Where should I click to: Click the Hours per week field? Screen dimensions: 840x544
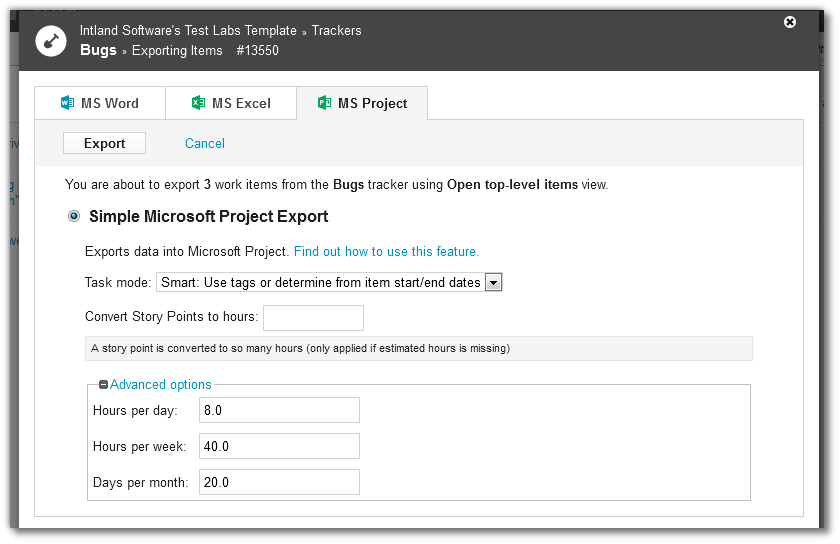(x=279, y=446)
